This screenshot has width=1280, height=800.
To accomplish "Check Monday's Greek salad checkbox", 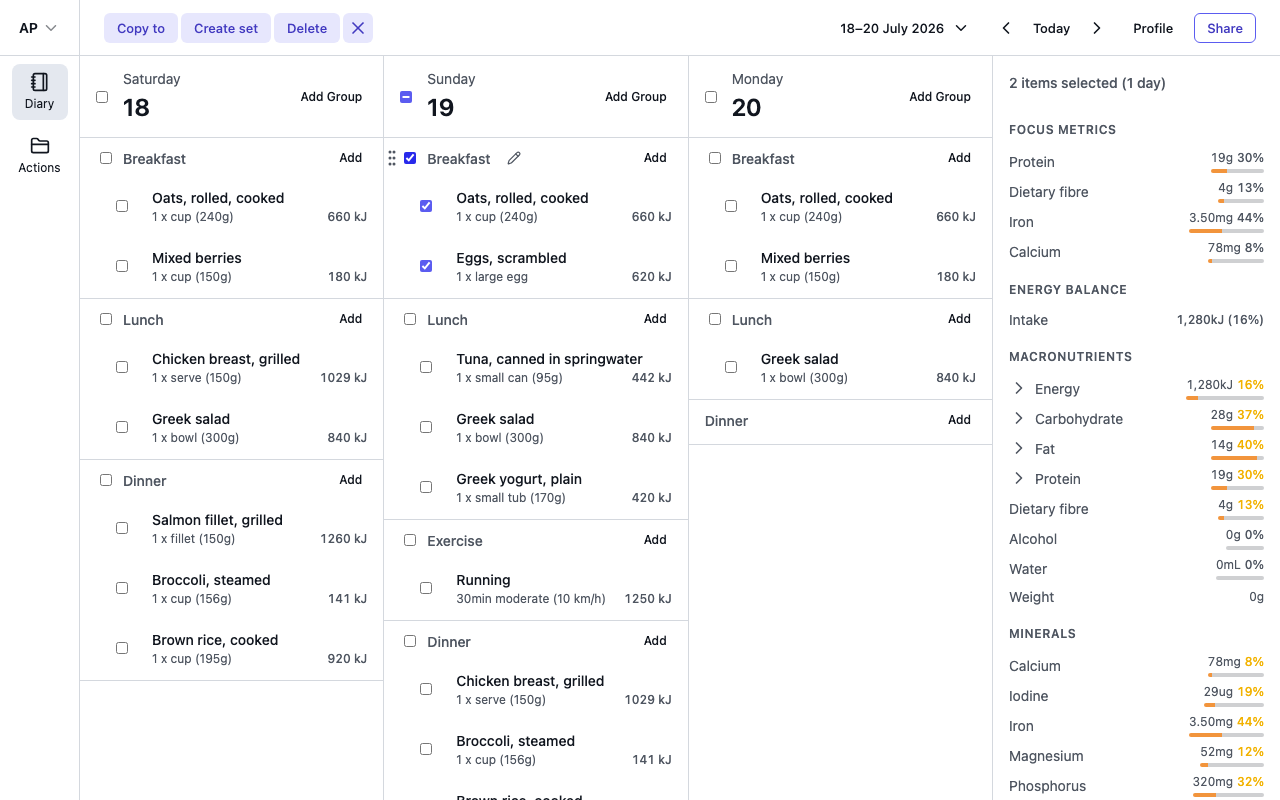I will point(731,367).
